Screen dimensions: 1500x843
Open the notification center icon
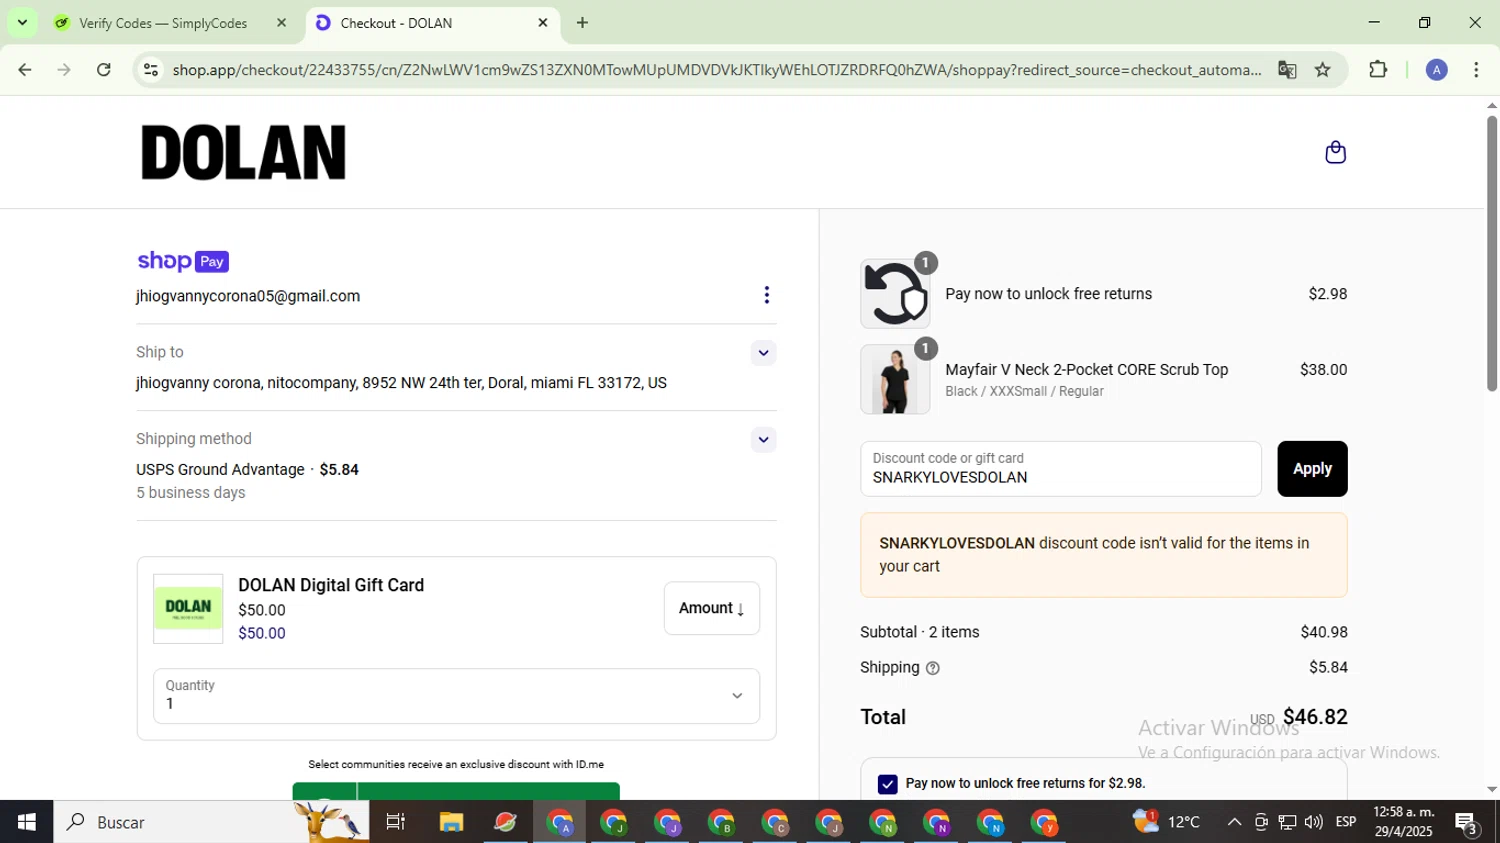tap(1467, 823)
